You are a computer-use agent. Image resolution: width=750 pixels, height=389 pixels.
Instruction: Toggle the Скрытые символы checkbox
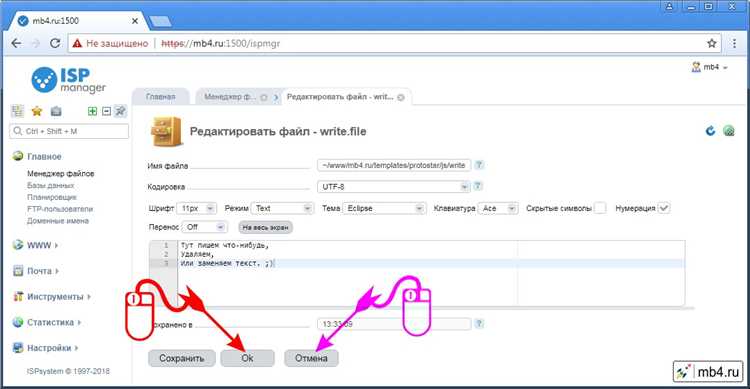[600, 208]
